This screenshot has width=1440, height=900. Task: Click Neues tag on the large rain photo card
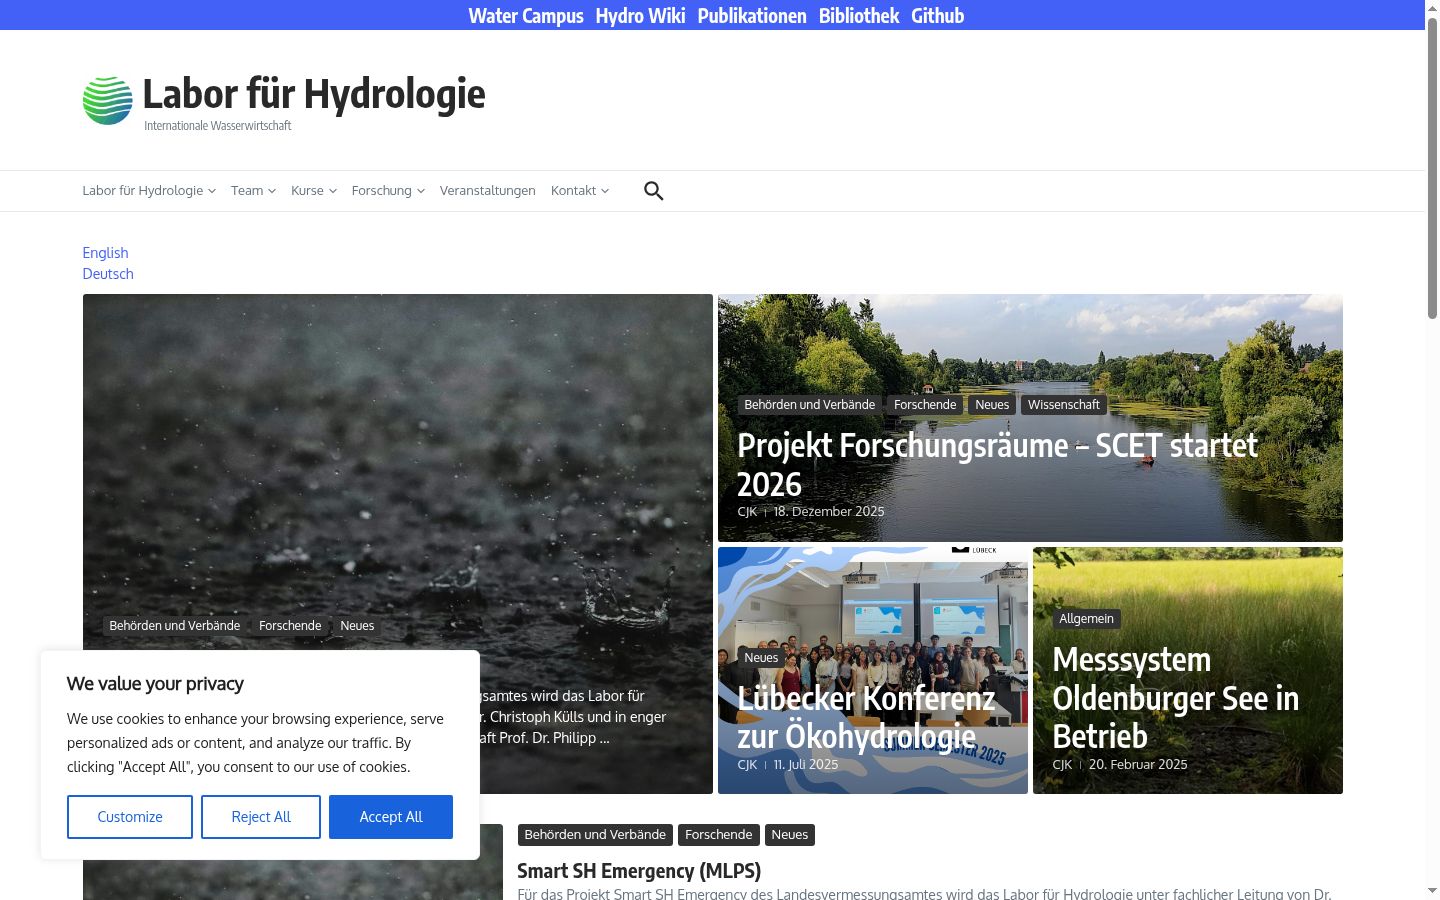pos(357,626)
